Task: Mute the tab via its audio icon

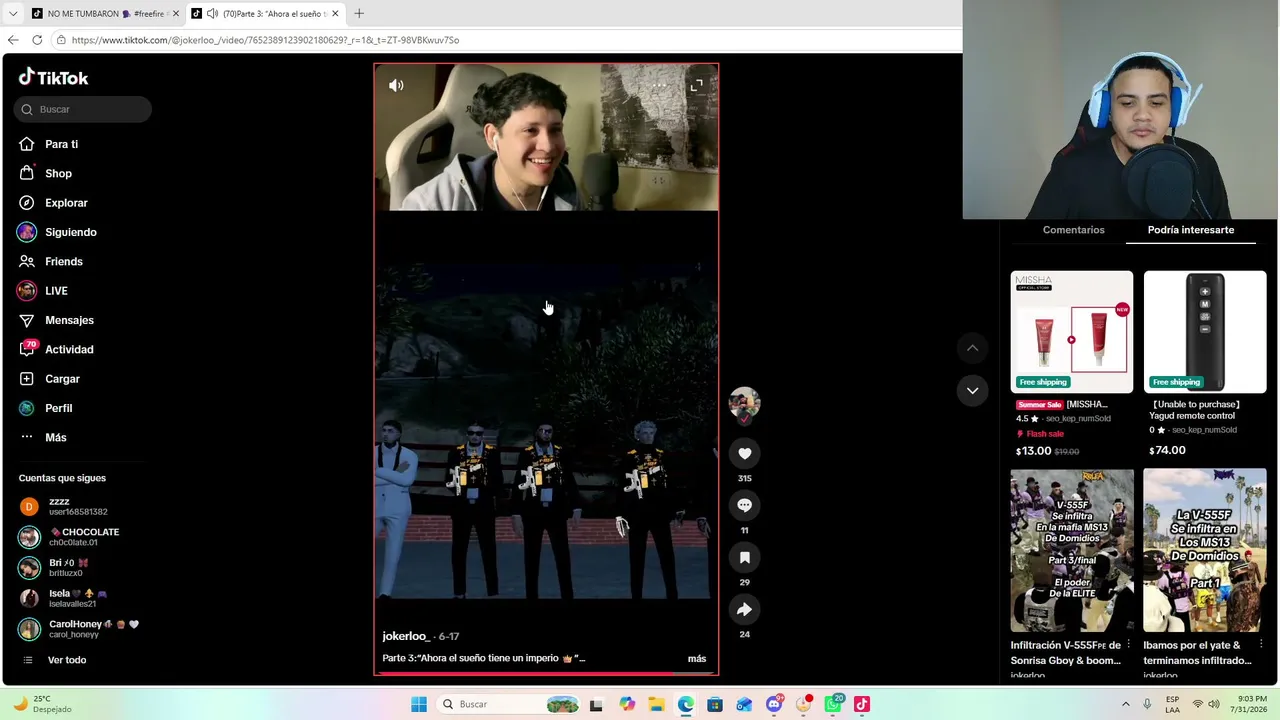Action: tap(212, 14)
